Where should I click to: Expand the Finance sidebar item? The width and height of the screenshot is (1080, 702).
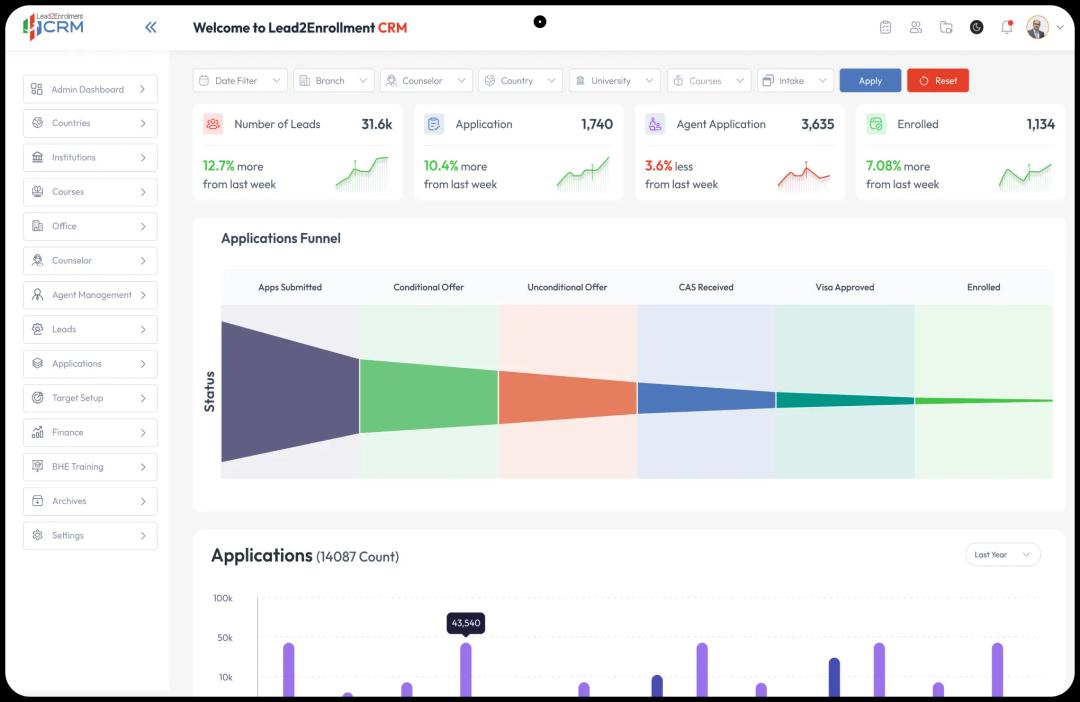[x=90, y=432]
